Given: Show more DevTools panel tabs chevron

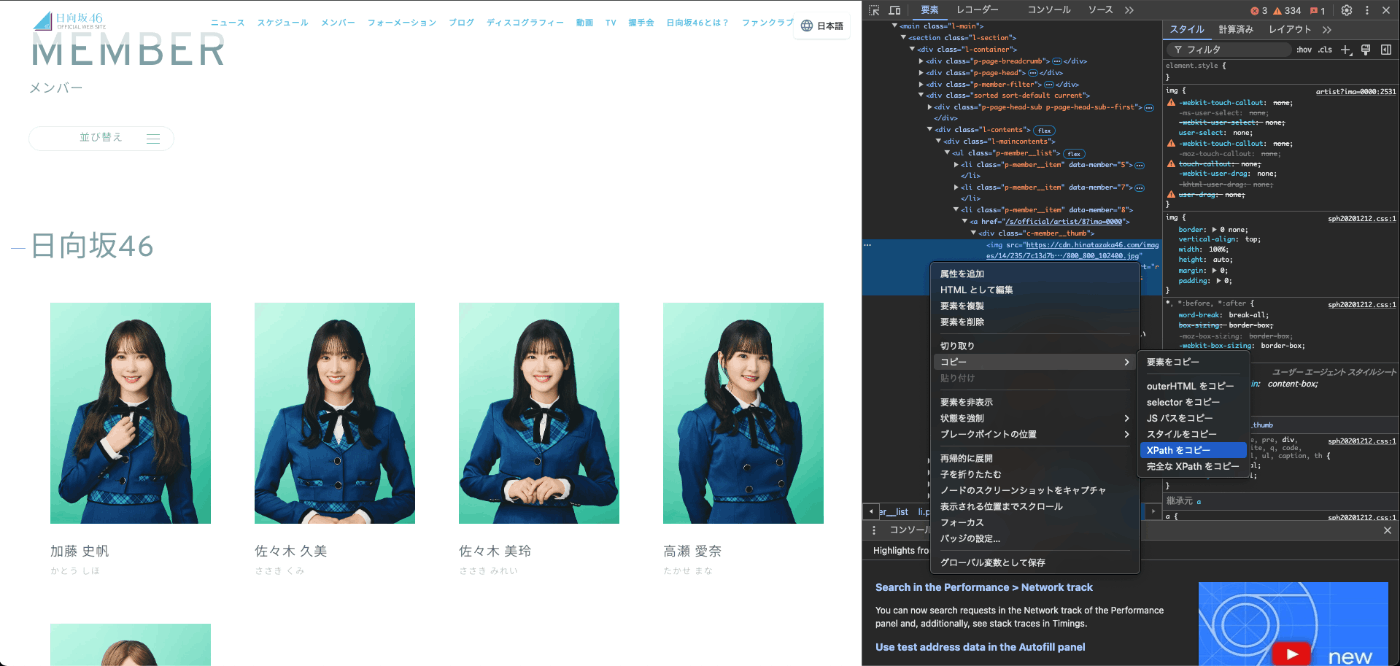Looking at the screenshot, I should [1129, 10].
